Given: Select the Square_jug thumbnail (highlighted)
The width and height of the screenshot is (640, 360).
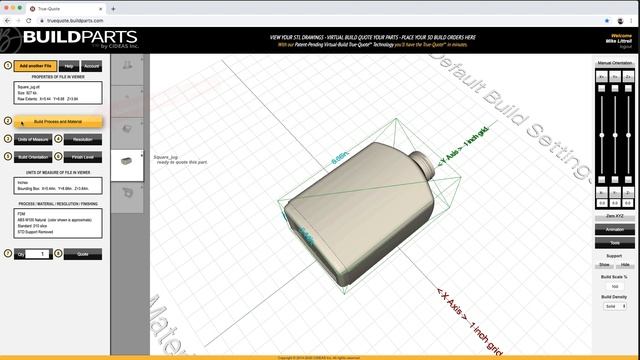Looking at the screenshot, I should [127, 165].
